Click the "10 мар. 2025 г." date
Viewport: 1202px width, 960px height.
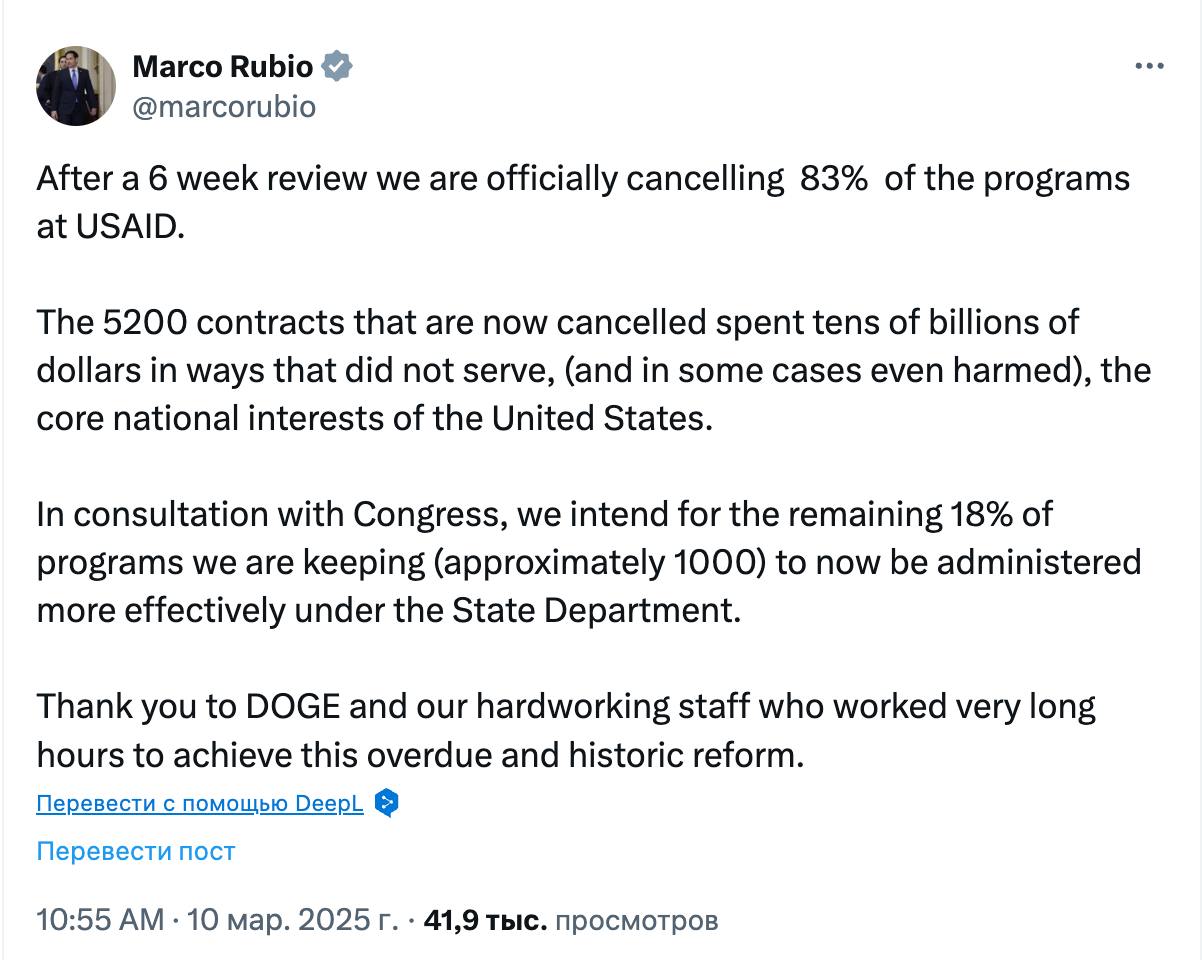point(290,919)
